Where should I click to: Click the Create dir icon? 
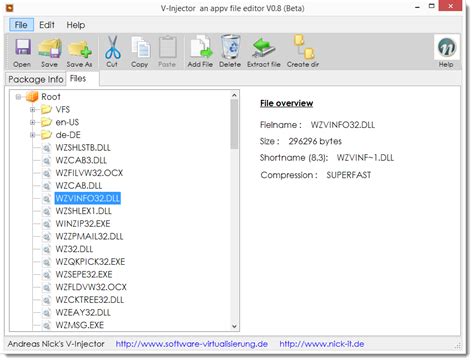(304, 47)
